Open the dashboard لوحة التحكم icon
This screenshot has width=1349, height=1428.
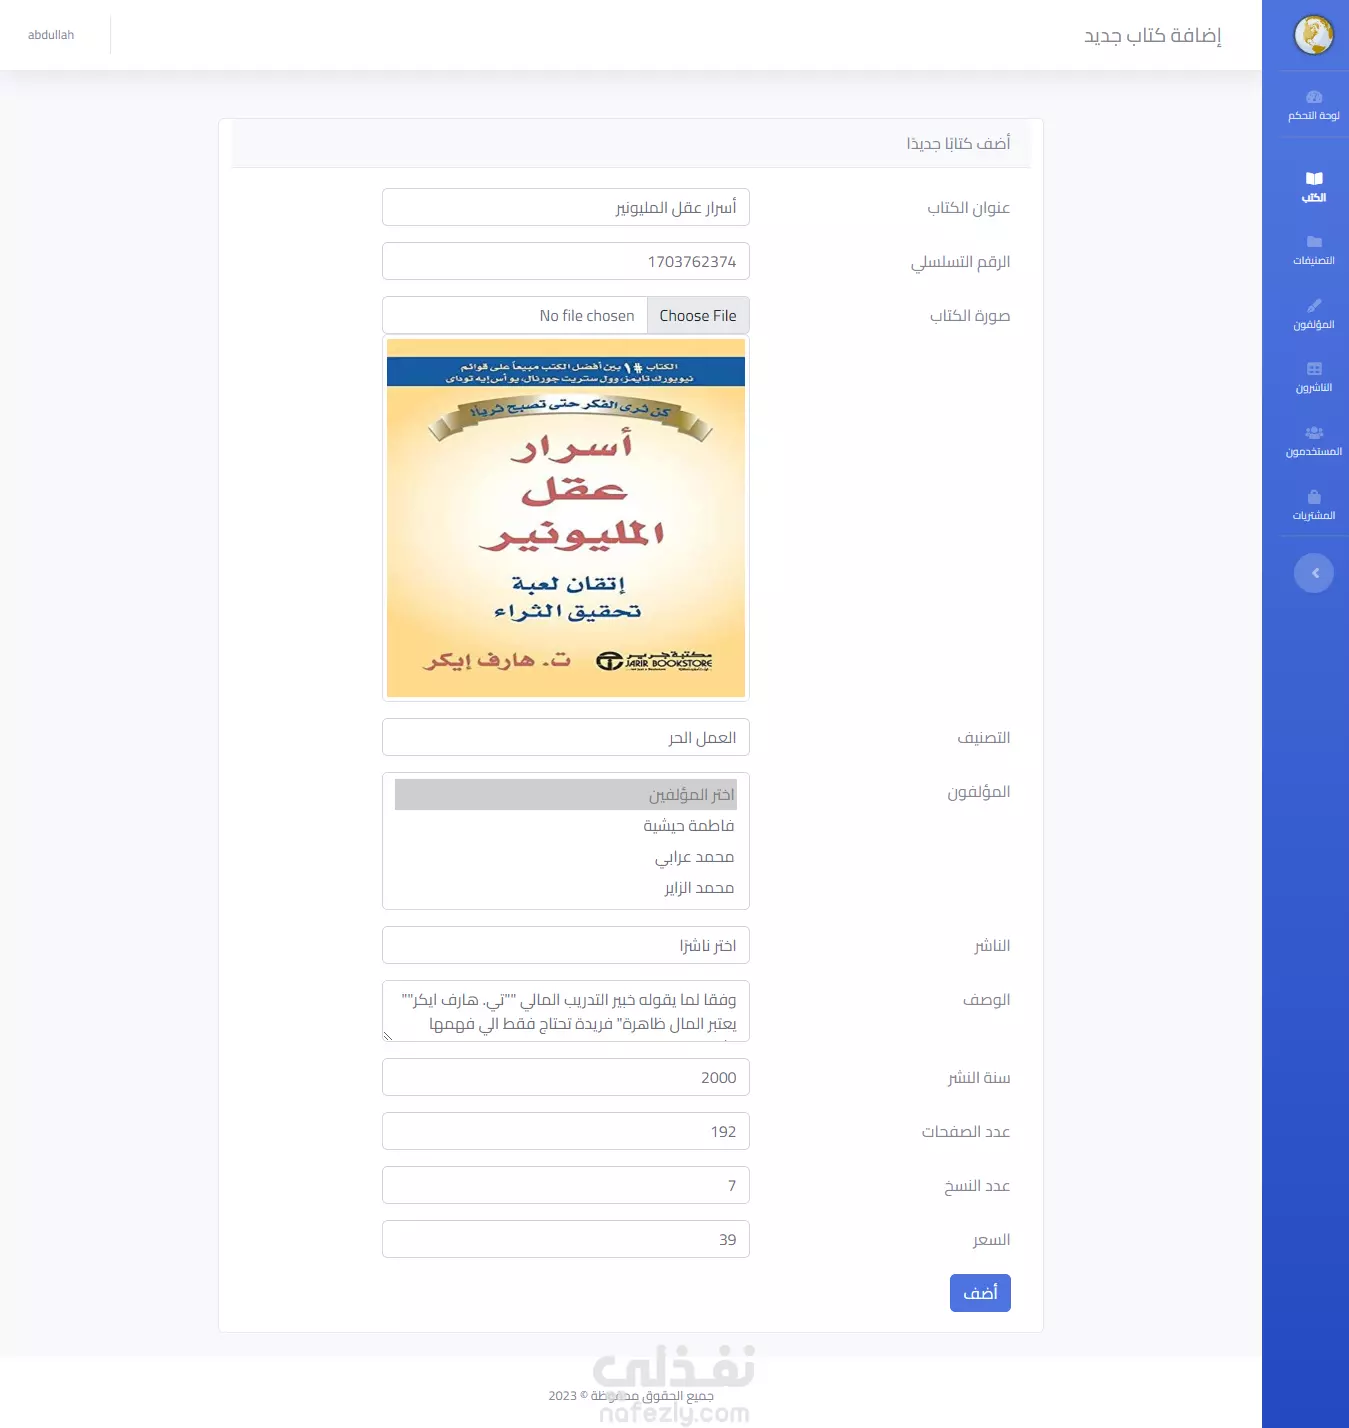(x=1314, y=97)
